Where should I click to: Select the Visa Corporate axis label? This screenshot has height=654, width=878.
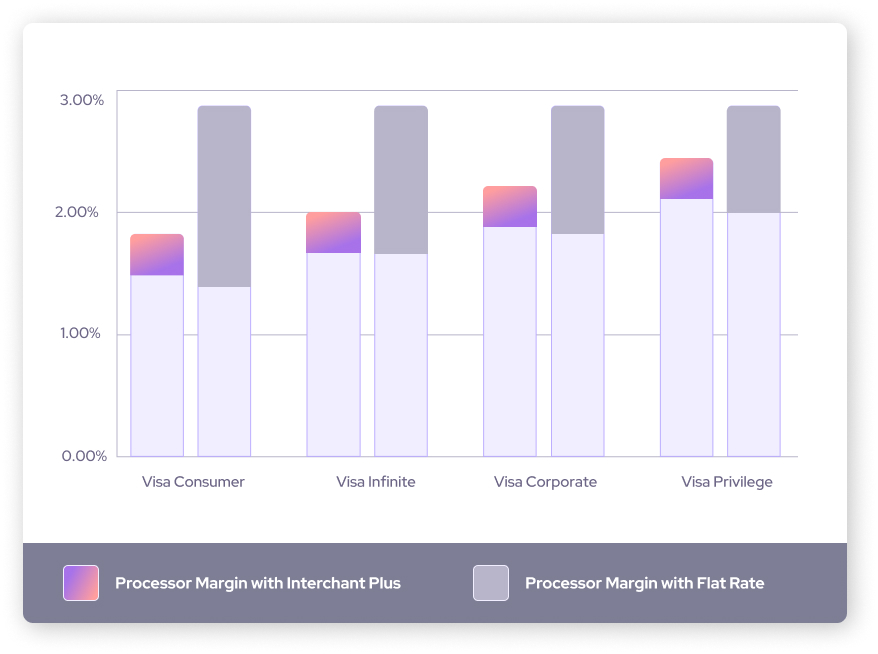tap(545, 482)
